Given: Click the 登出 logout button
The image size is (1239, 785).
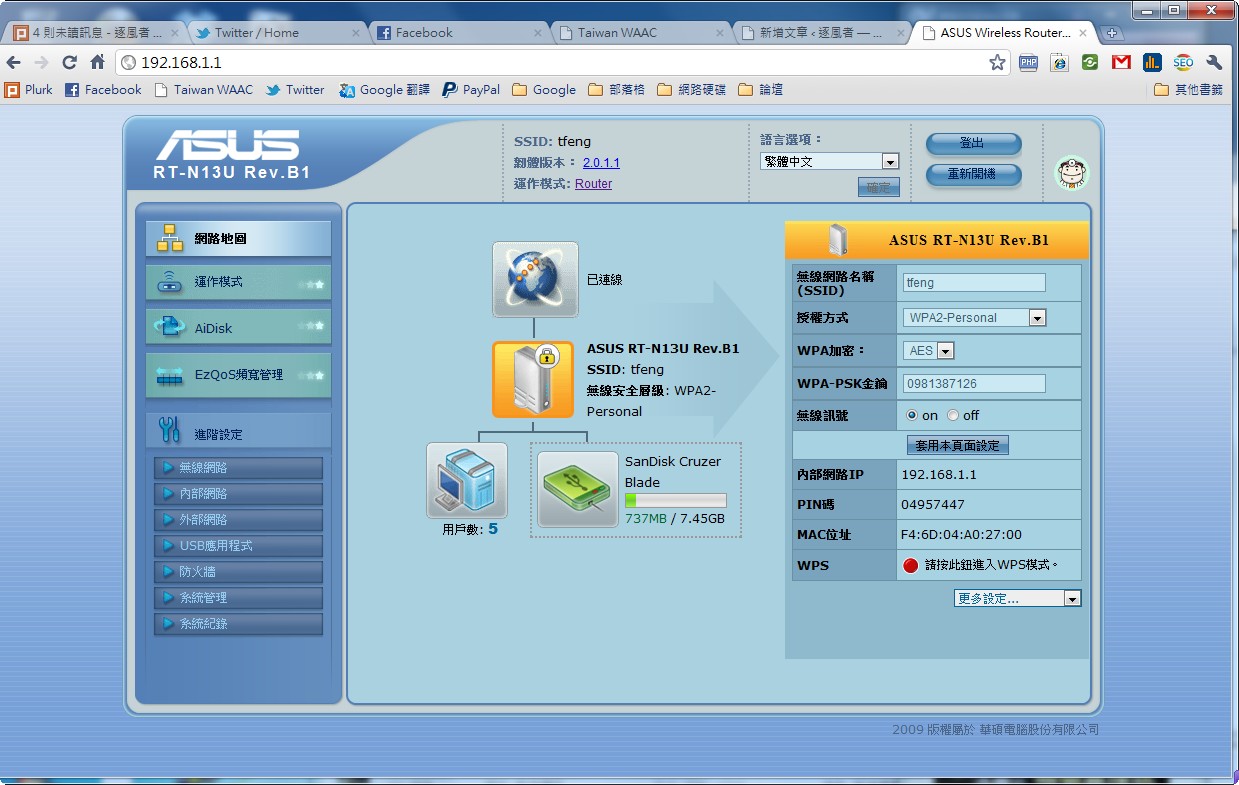Looking at the screenshot, I should click(x=973, y=144).
